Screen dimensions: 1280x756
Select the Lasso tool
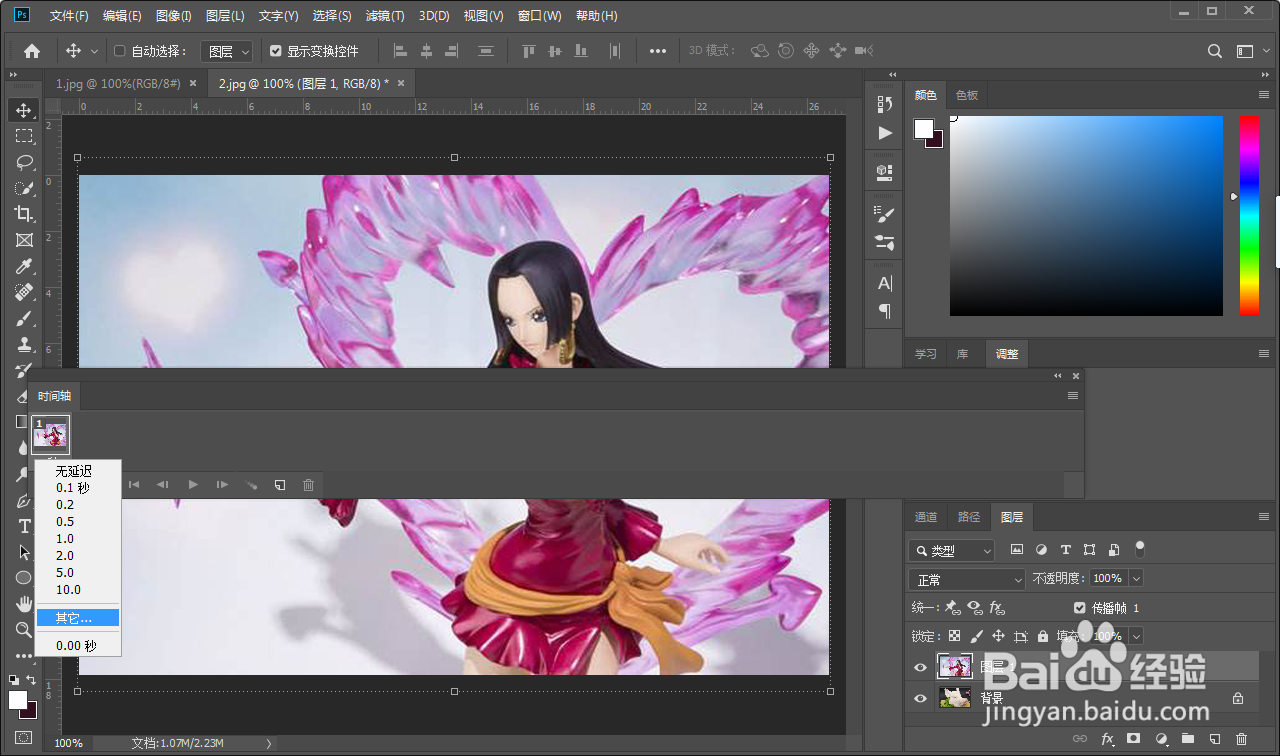click(24, 162)
